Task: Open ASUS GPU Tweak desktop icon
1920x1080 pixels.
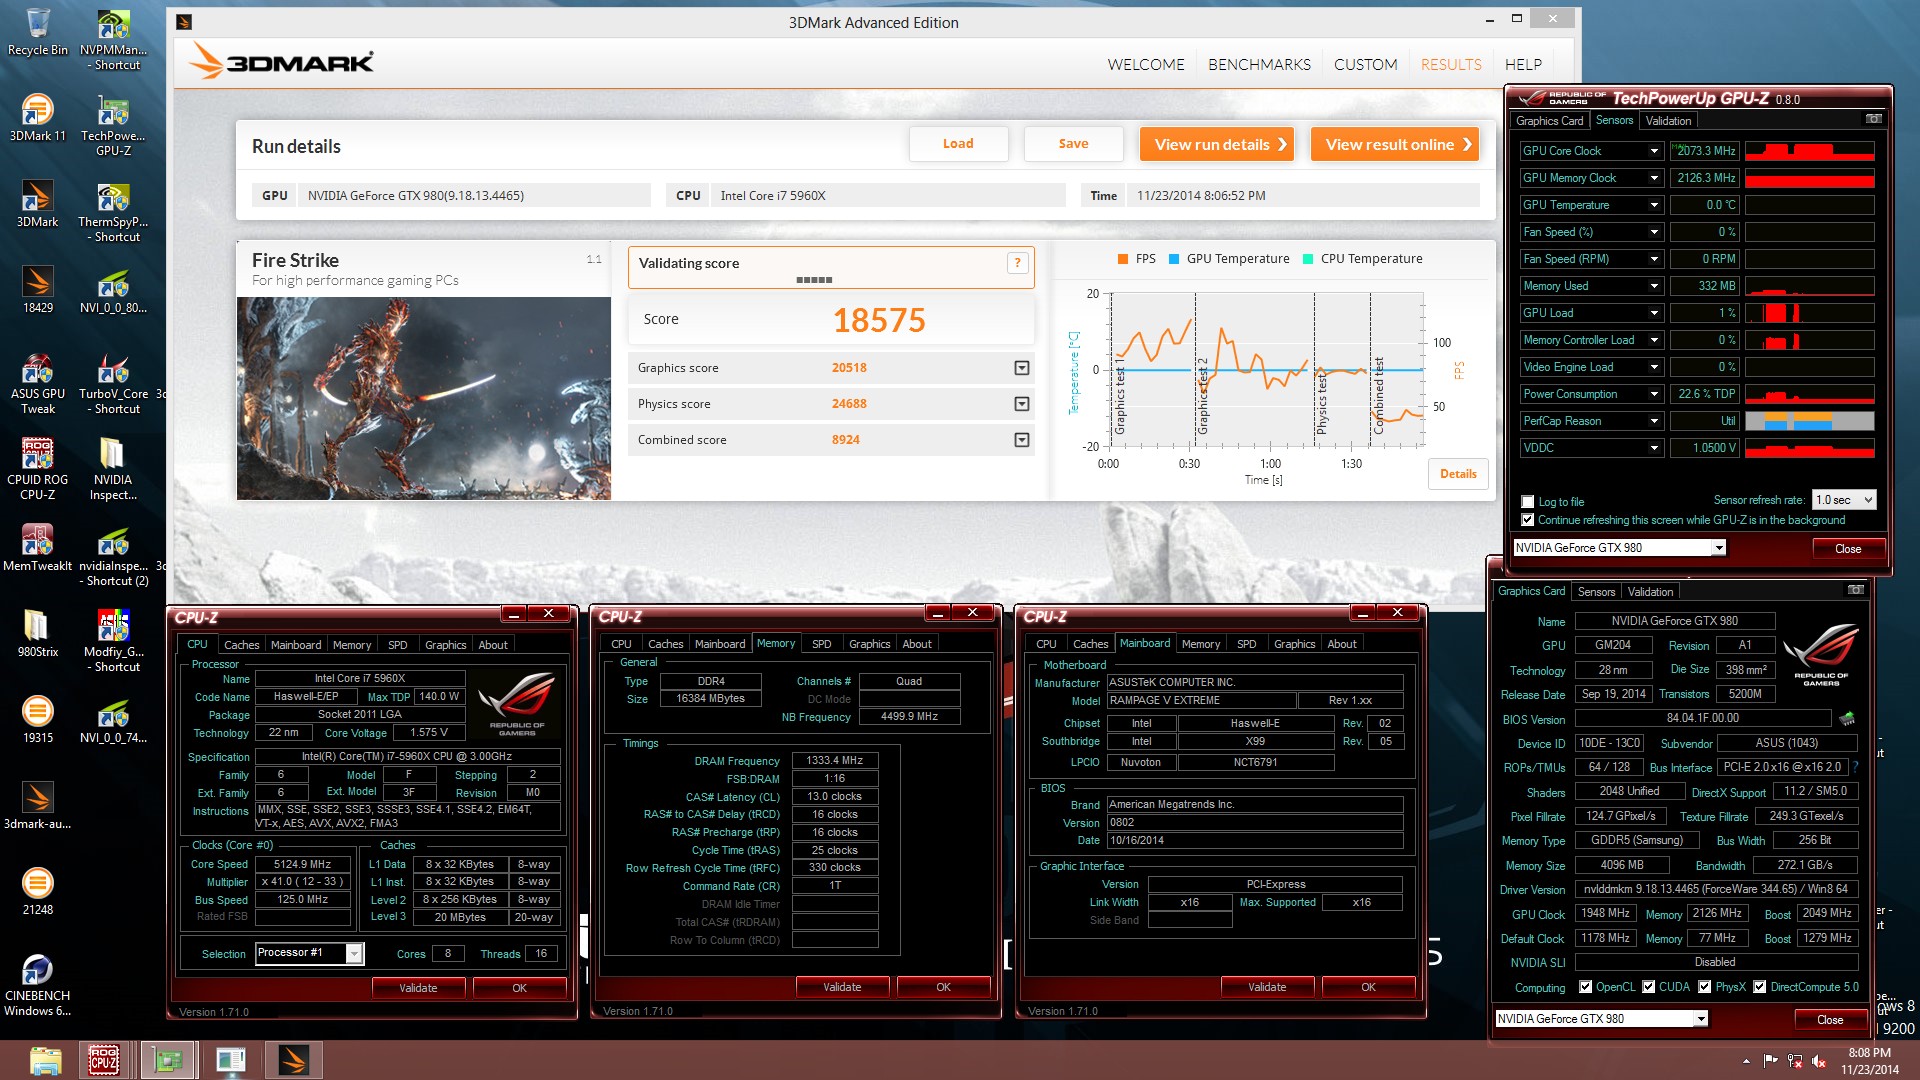Action: pos(37,383)
